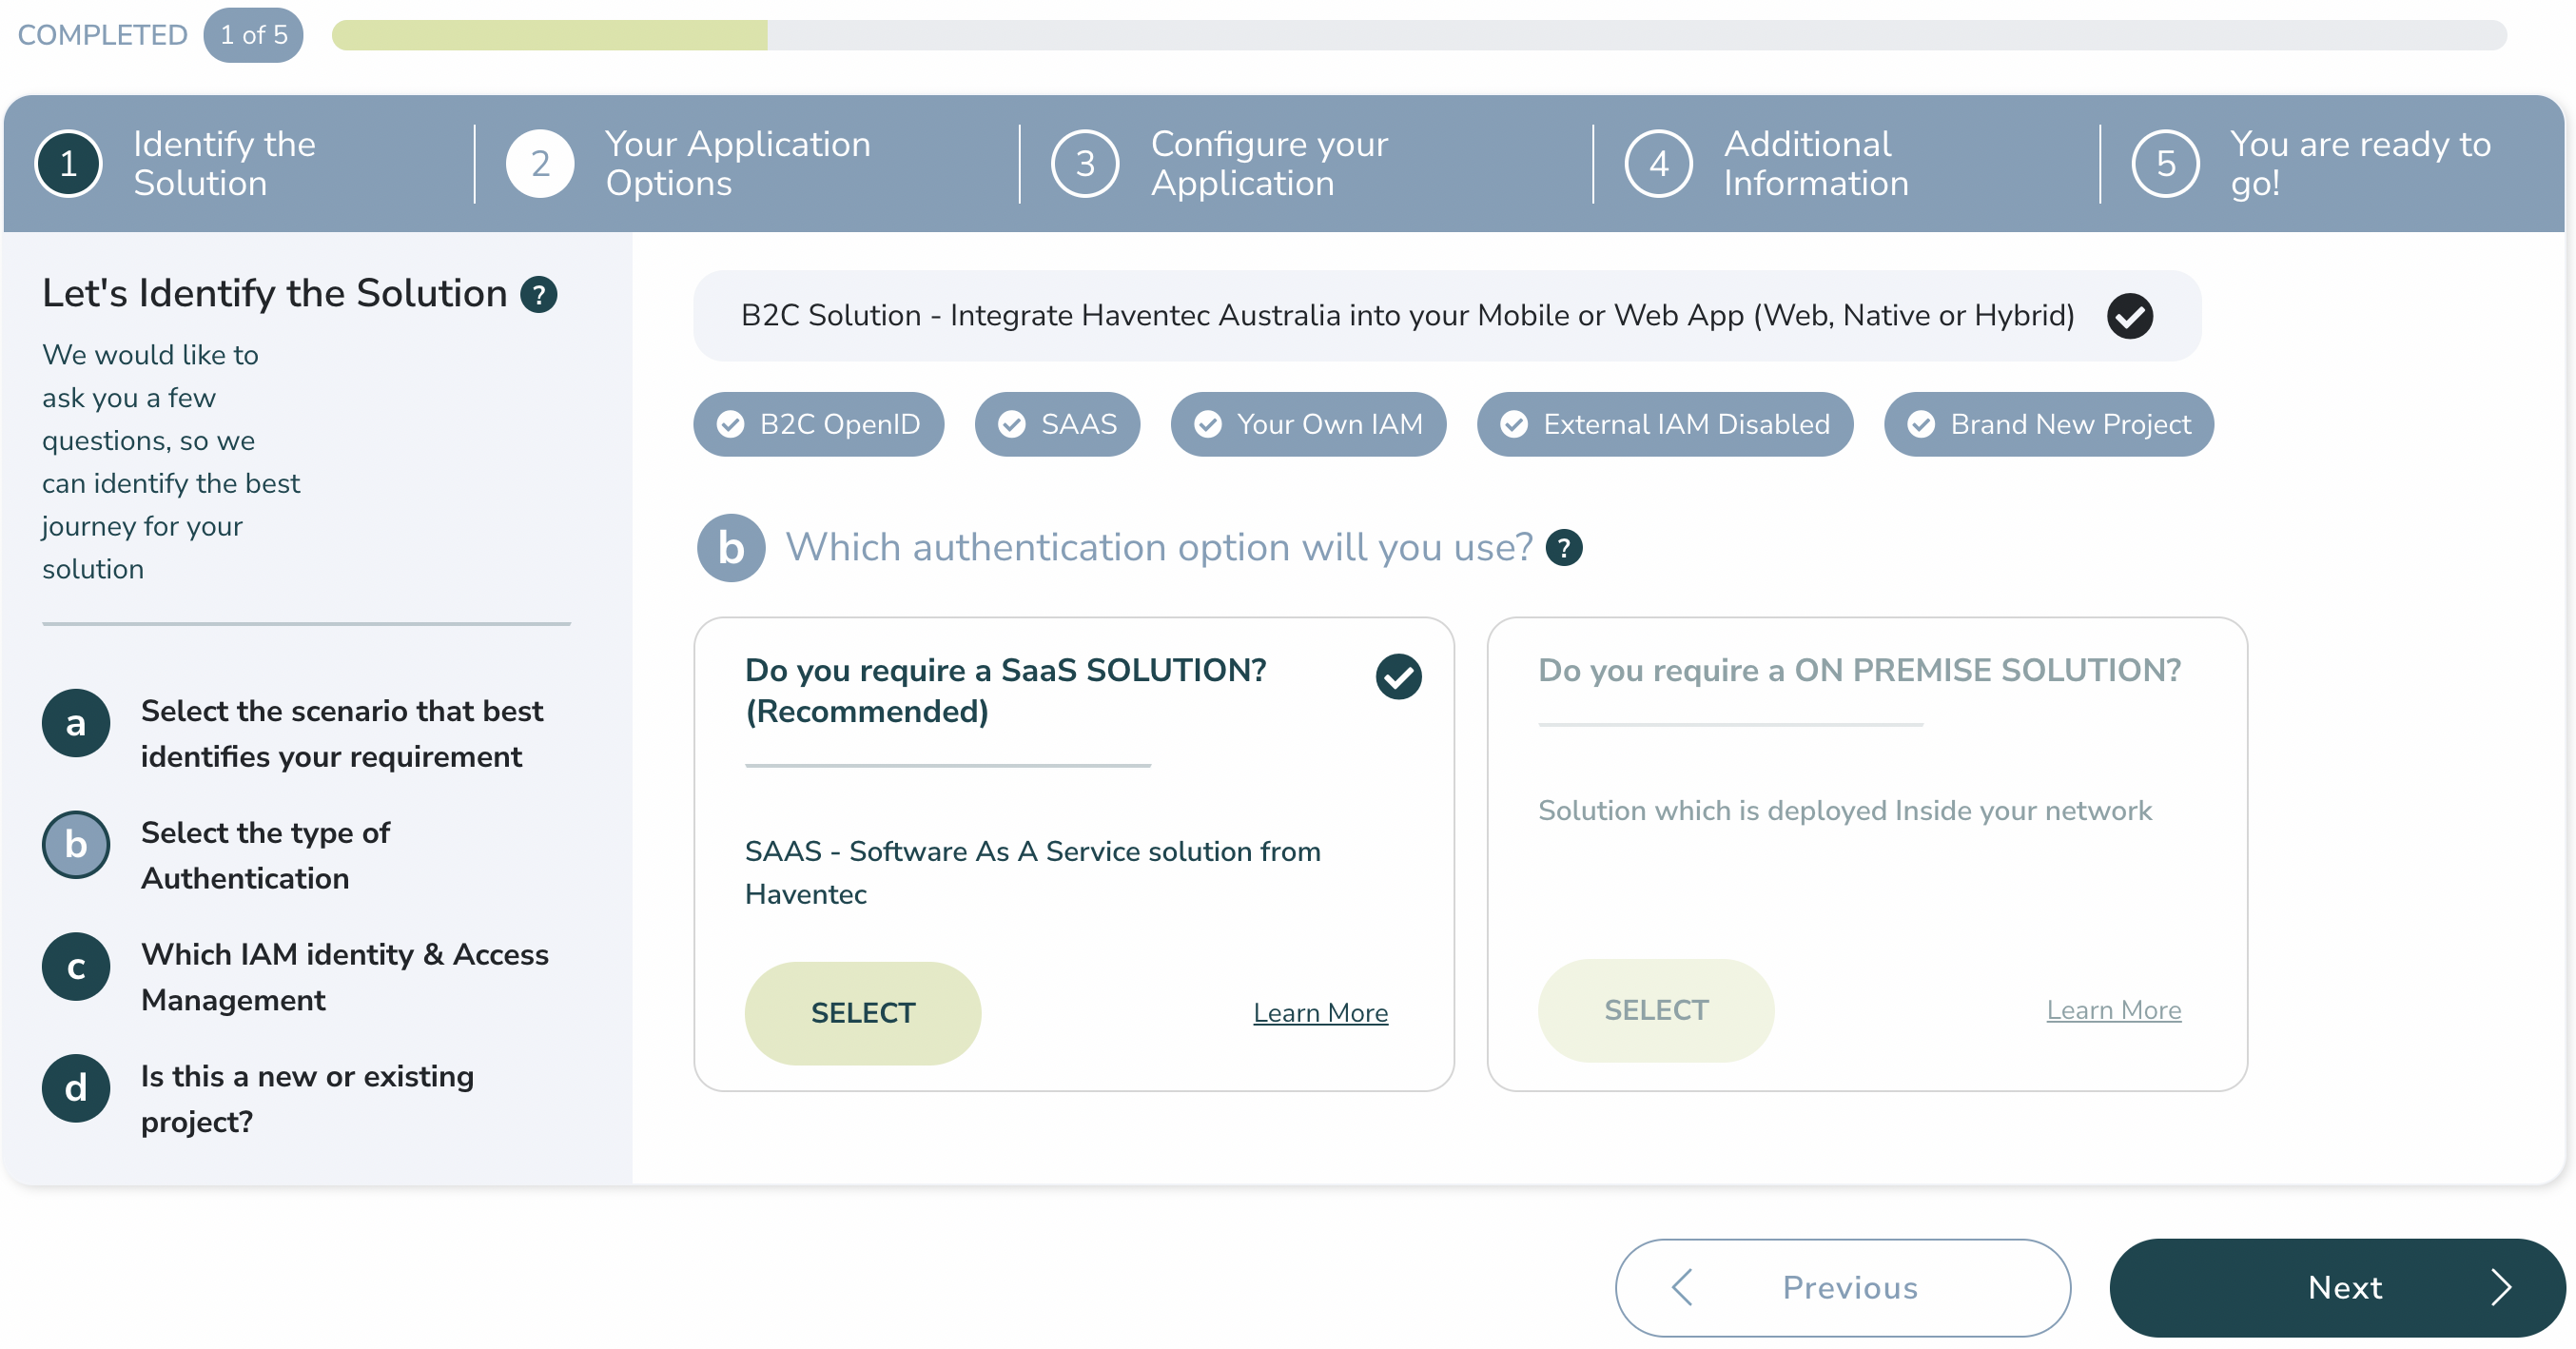Click 'Solution which is deployed Inside your network' text
Image resolution: width=2576 pixels, height=1349 pixels.
pyautogui.click(x=1844, y=810)
